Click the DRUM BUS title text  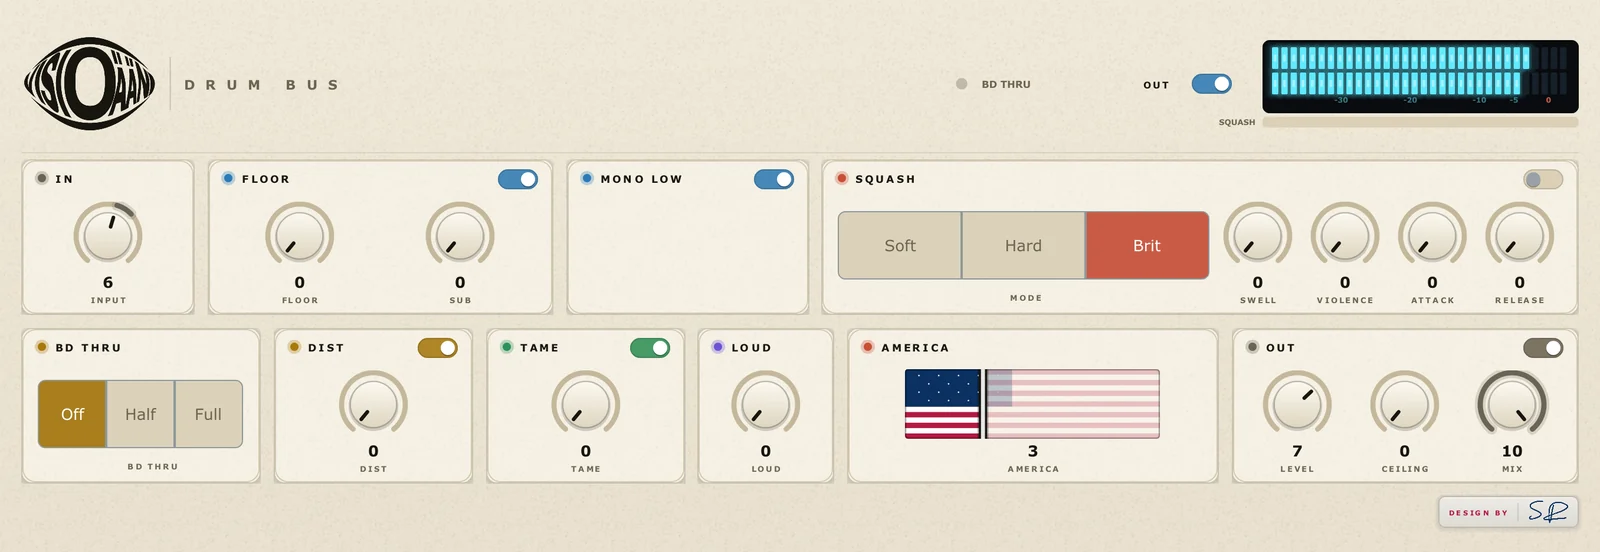point(262,85)
